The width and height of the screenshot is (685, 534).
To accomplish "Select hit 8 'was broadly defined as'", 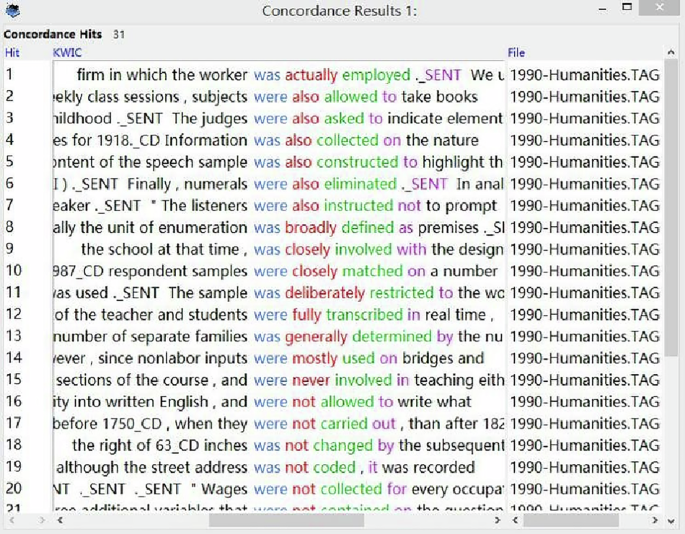I will pos(333,227).
